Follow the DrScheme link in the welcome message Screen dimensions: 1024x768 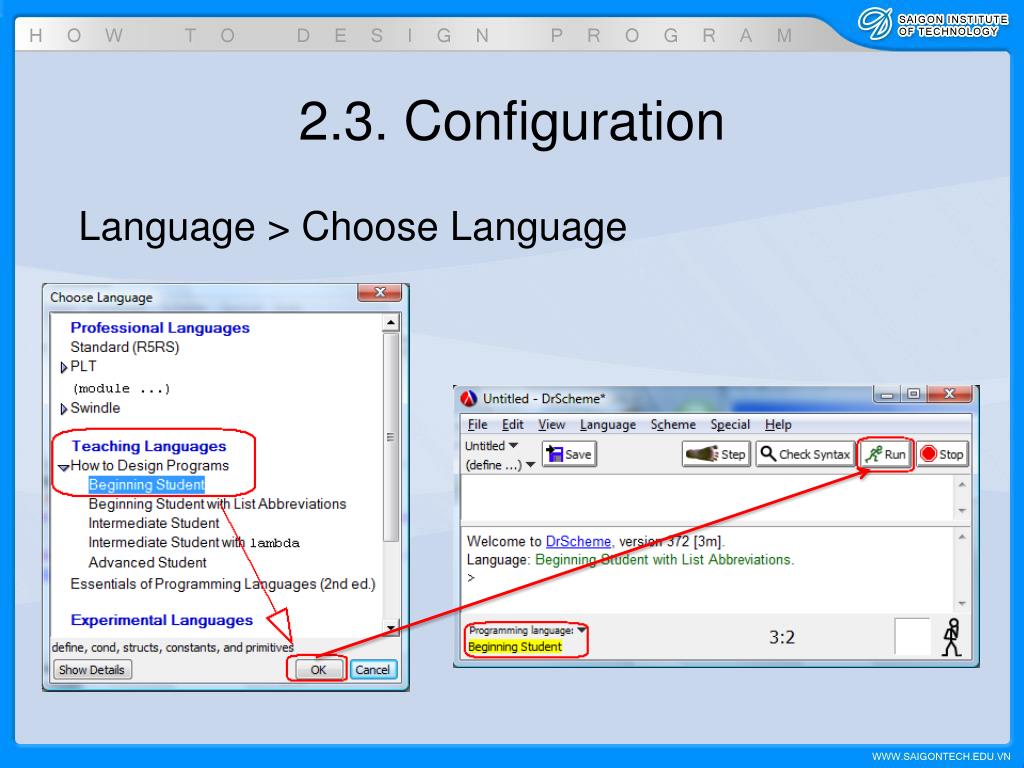pyautogui.click(x=578, y=541)
